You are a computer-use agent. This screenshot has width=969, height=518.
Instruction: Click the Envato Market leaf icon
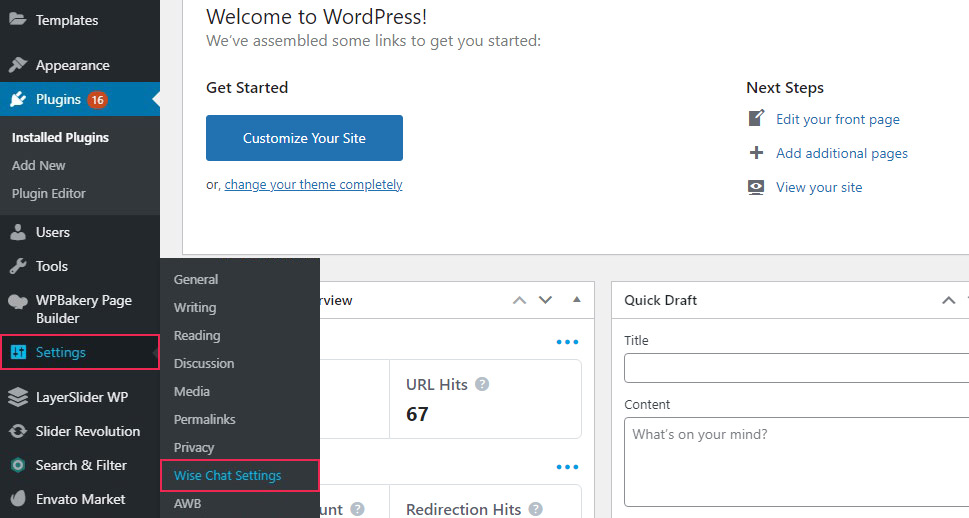pyautogui.click(x=18, y=499)
